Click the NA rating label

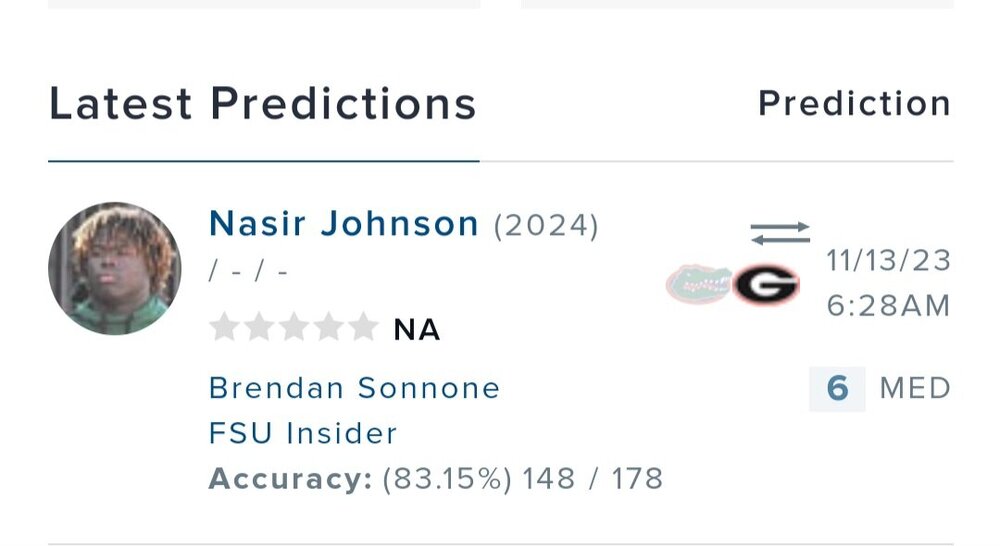(417, 330)
